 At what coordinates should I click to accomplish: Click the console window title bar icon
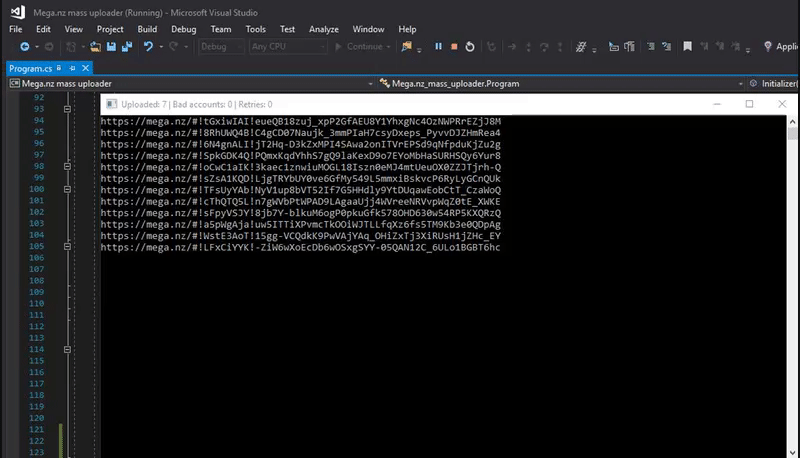[111, 104]
